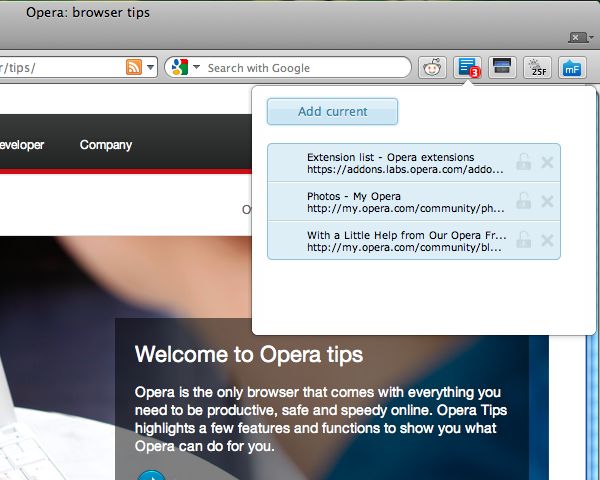Open the Photos - My Opera entry
600x480 pixels.
click(x=414, y=202)
